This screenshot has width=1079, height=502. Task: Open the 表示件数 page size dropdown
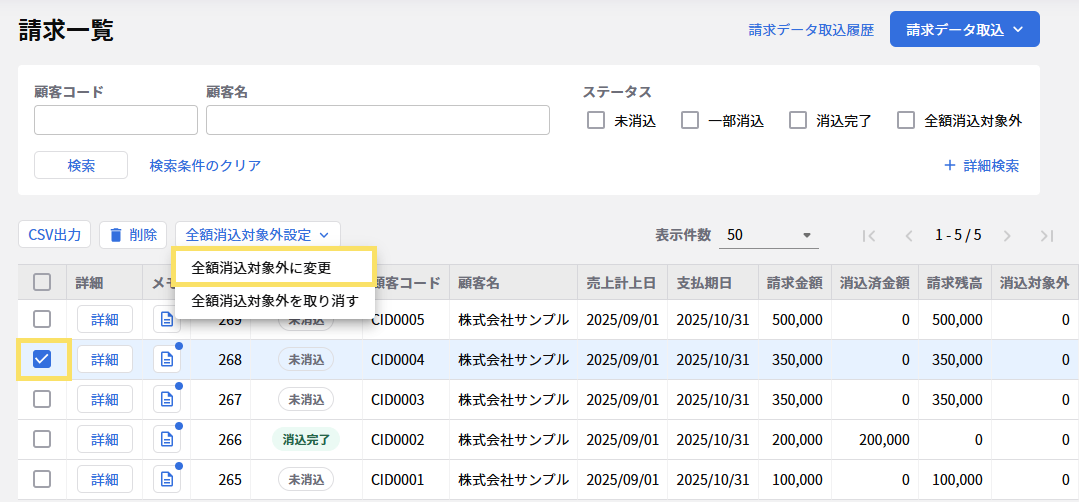point(768,235)
